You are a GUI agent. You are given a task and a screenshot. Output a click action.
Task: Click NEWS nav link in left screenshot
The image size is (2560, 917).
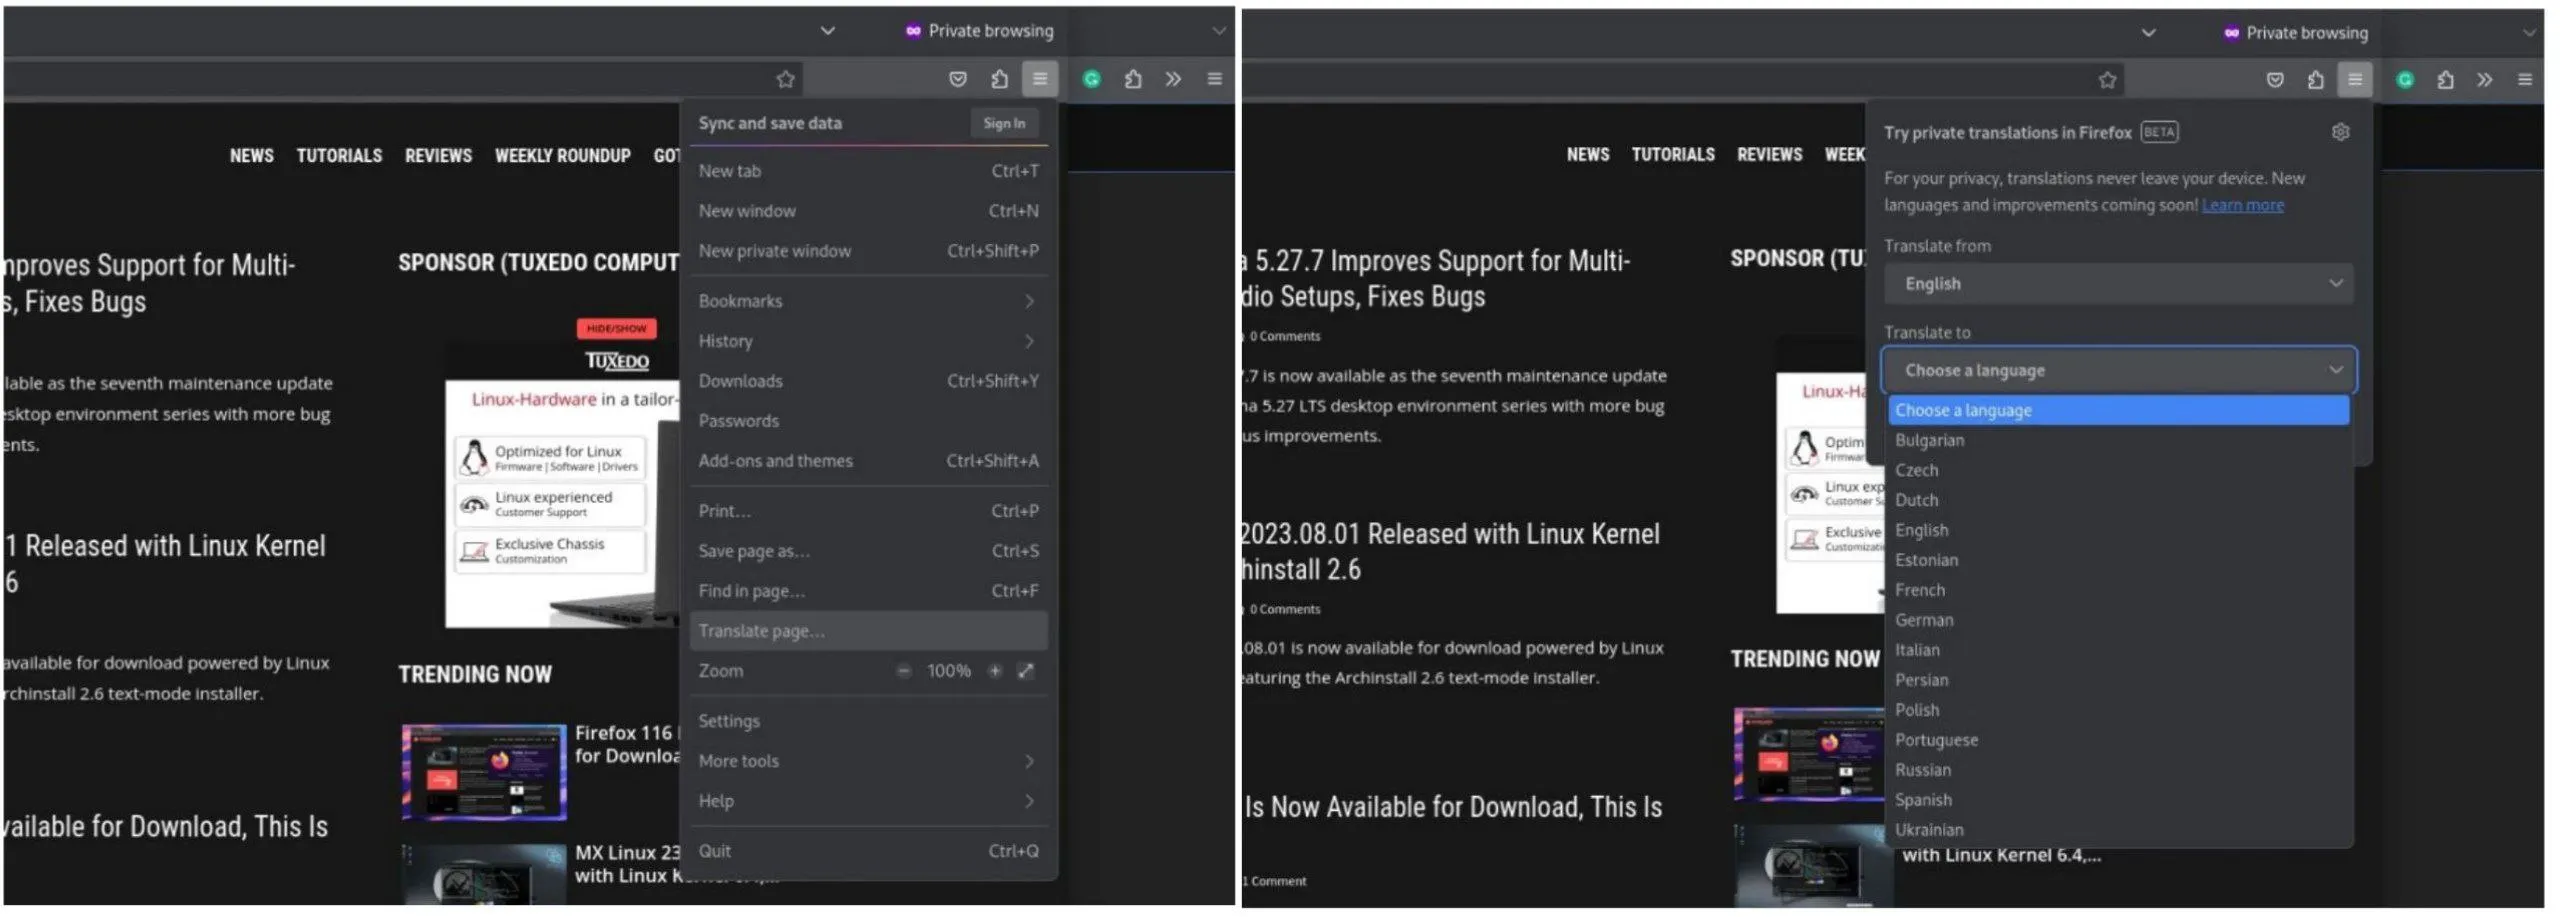point(251,156)
